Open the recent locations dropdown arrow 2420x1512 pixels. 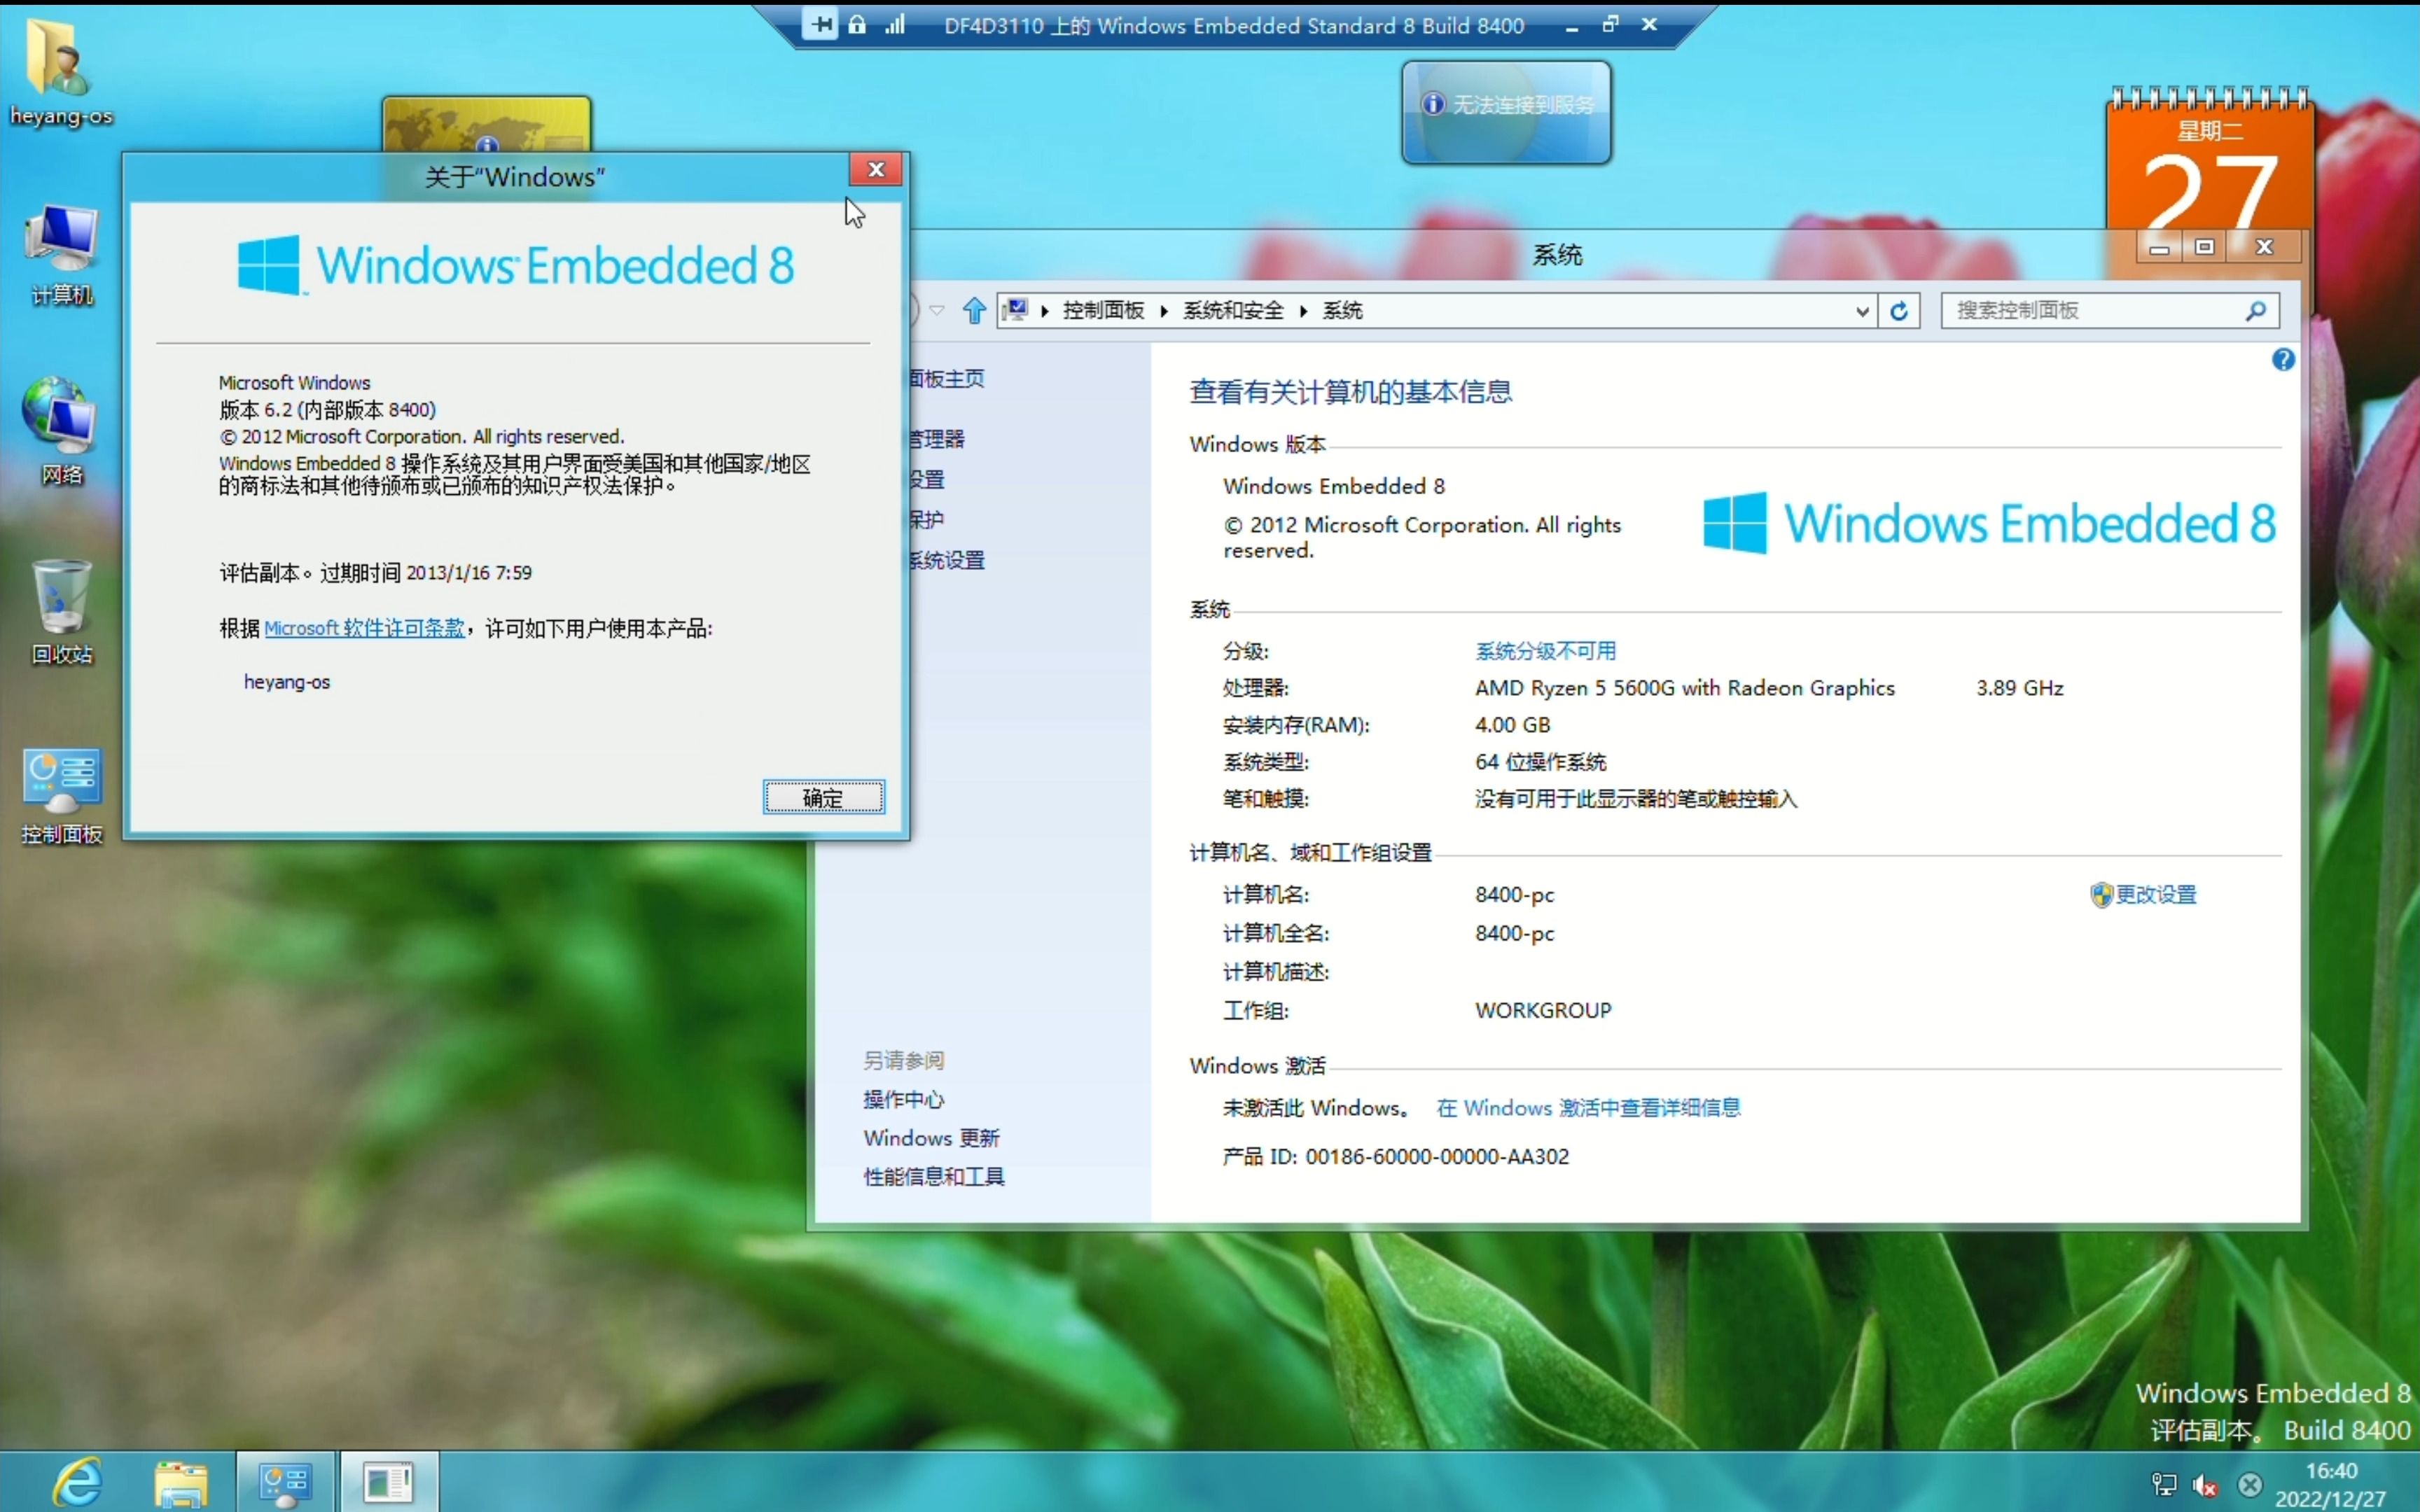[x=937, y=310]
